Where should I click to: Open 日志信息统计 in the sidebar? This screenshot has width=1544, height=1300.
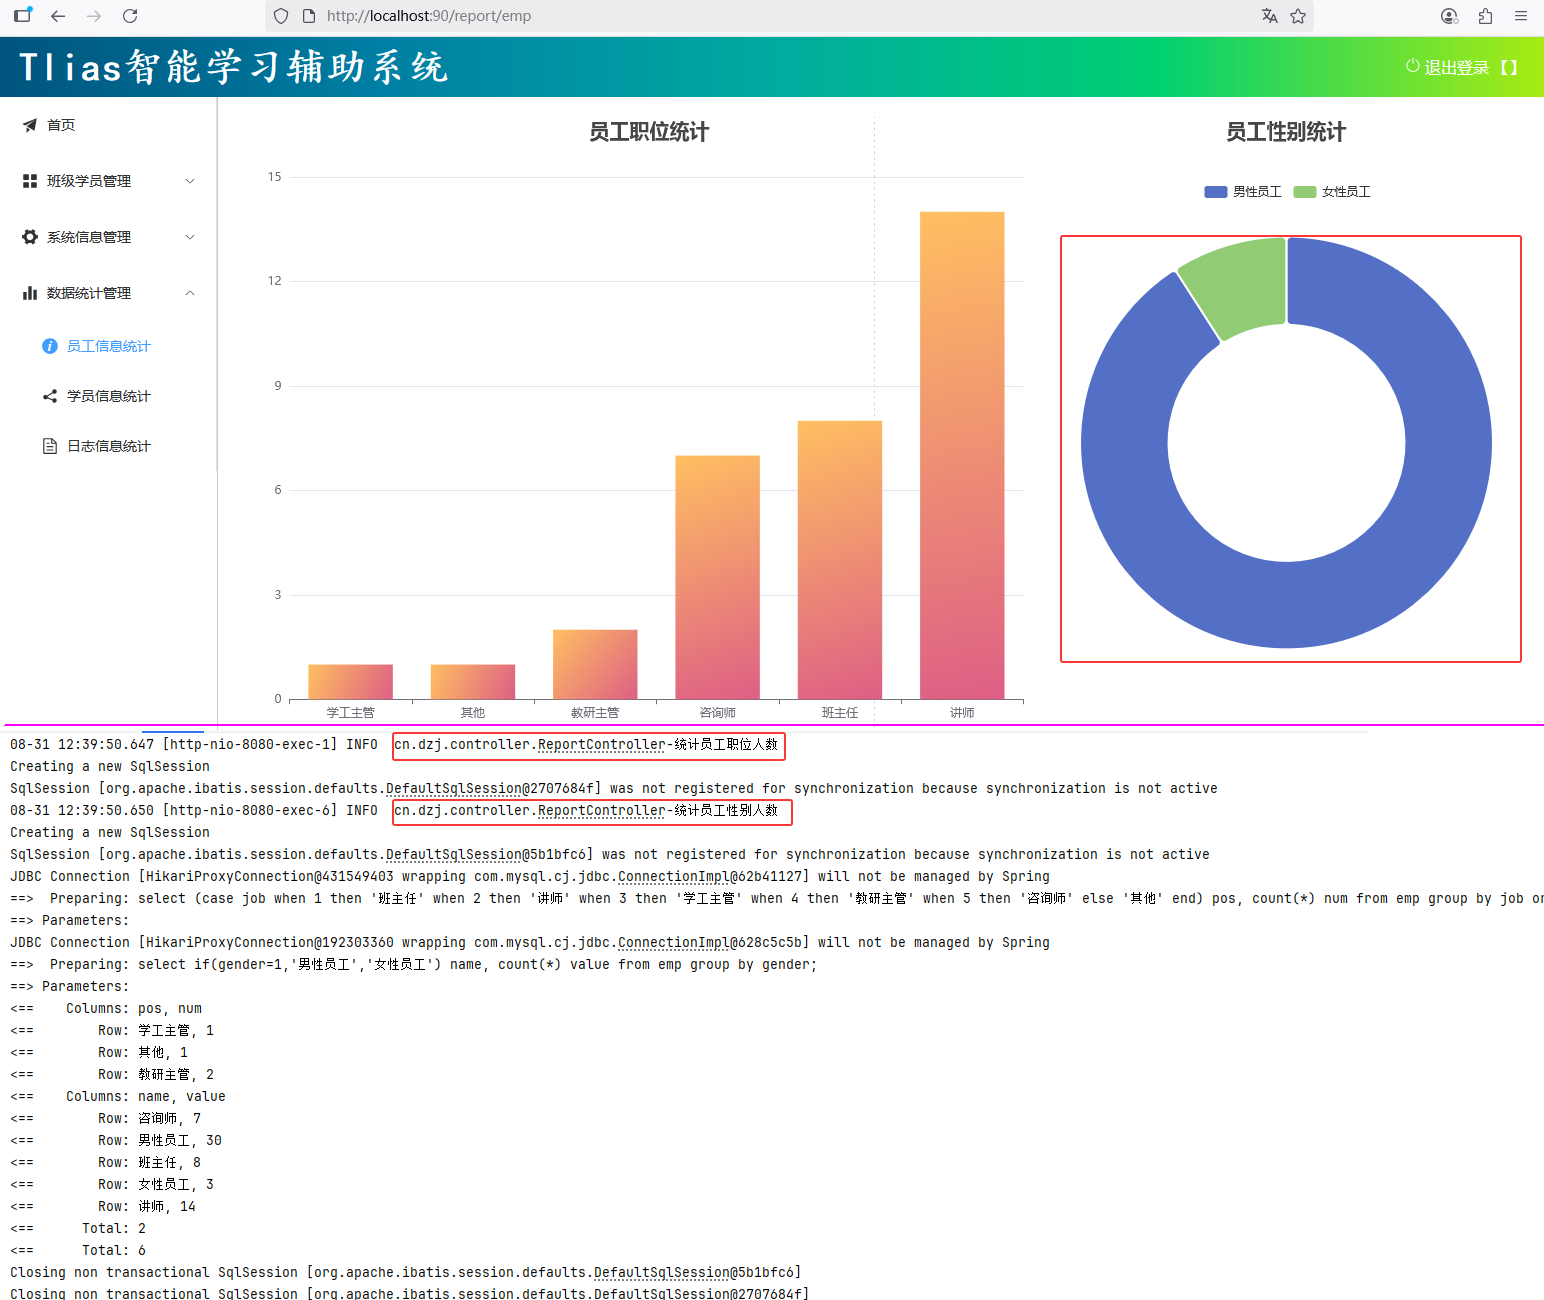coord(108,446)
